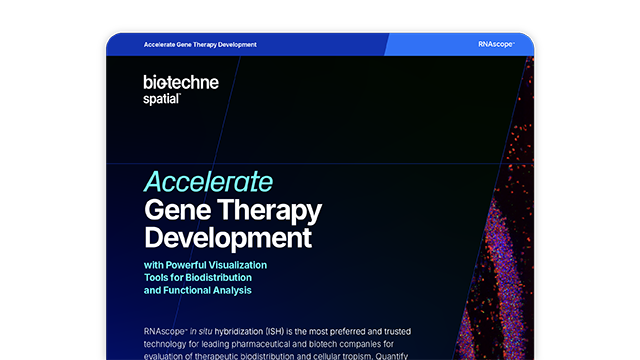
Task: Click the 'Gene Therapy' headline line
Action: tap(233, 211)
